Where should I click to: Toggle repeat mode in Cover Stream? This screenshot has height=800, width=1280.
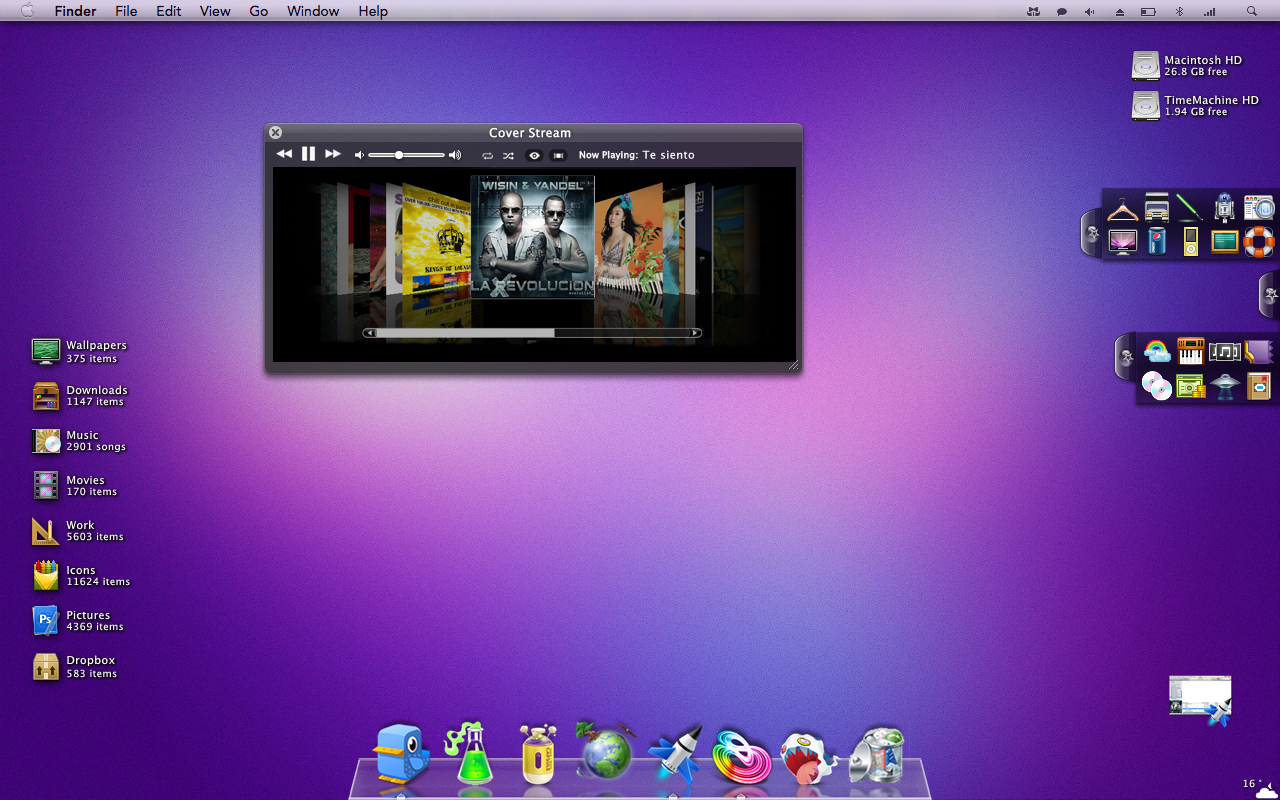tap(488, 156)
